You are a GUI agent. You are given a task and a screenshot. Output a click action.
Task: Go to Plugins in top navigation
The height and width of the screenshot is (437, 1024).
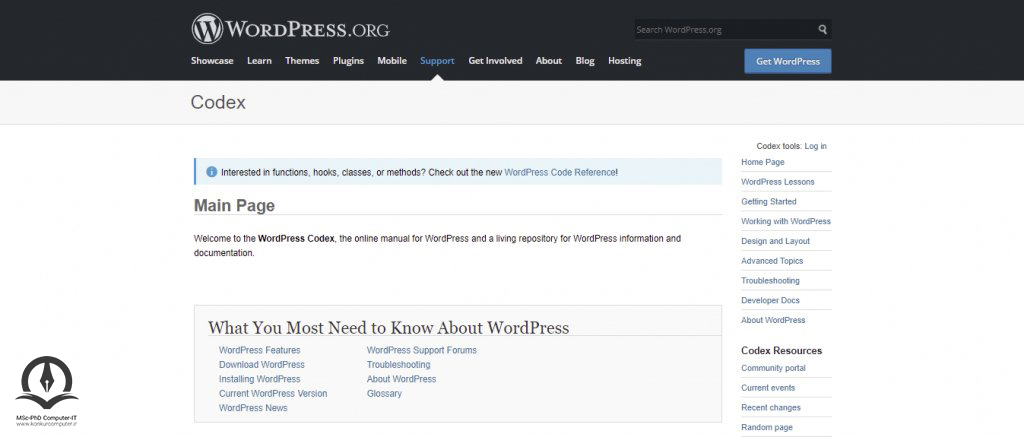(x=348, y=61)
